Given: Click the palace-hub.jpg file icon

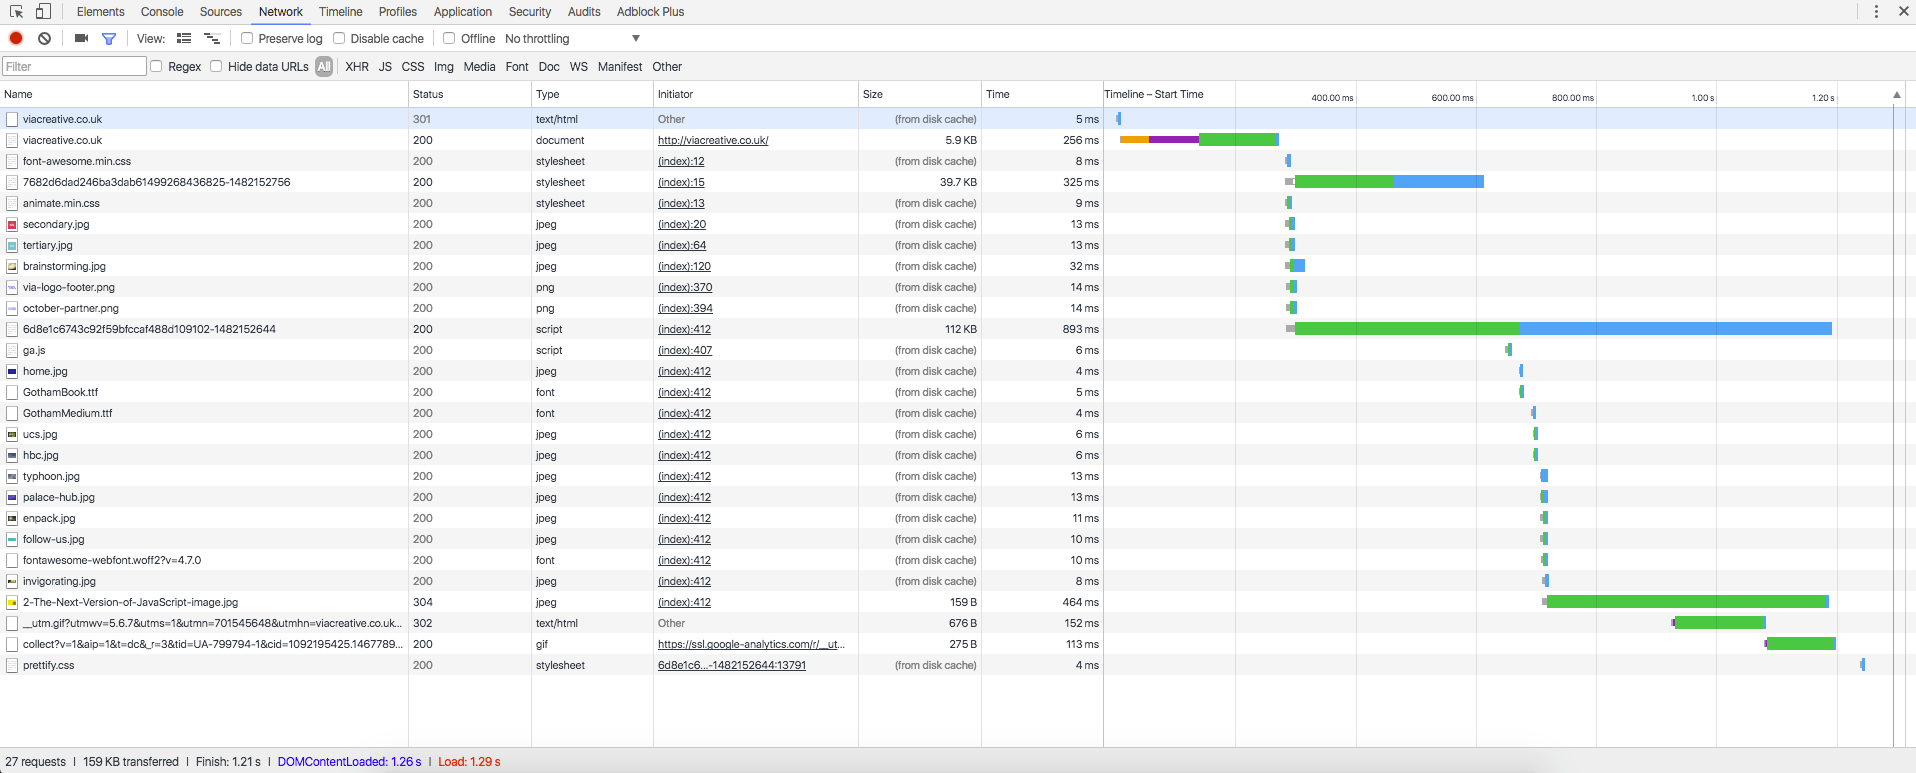Looking at the screenshot, I should click(12, 497).
